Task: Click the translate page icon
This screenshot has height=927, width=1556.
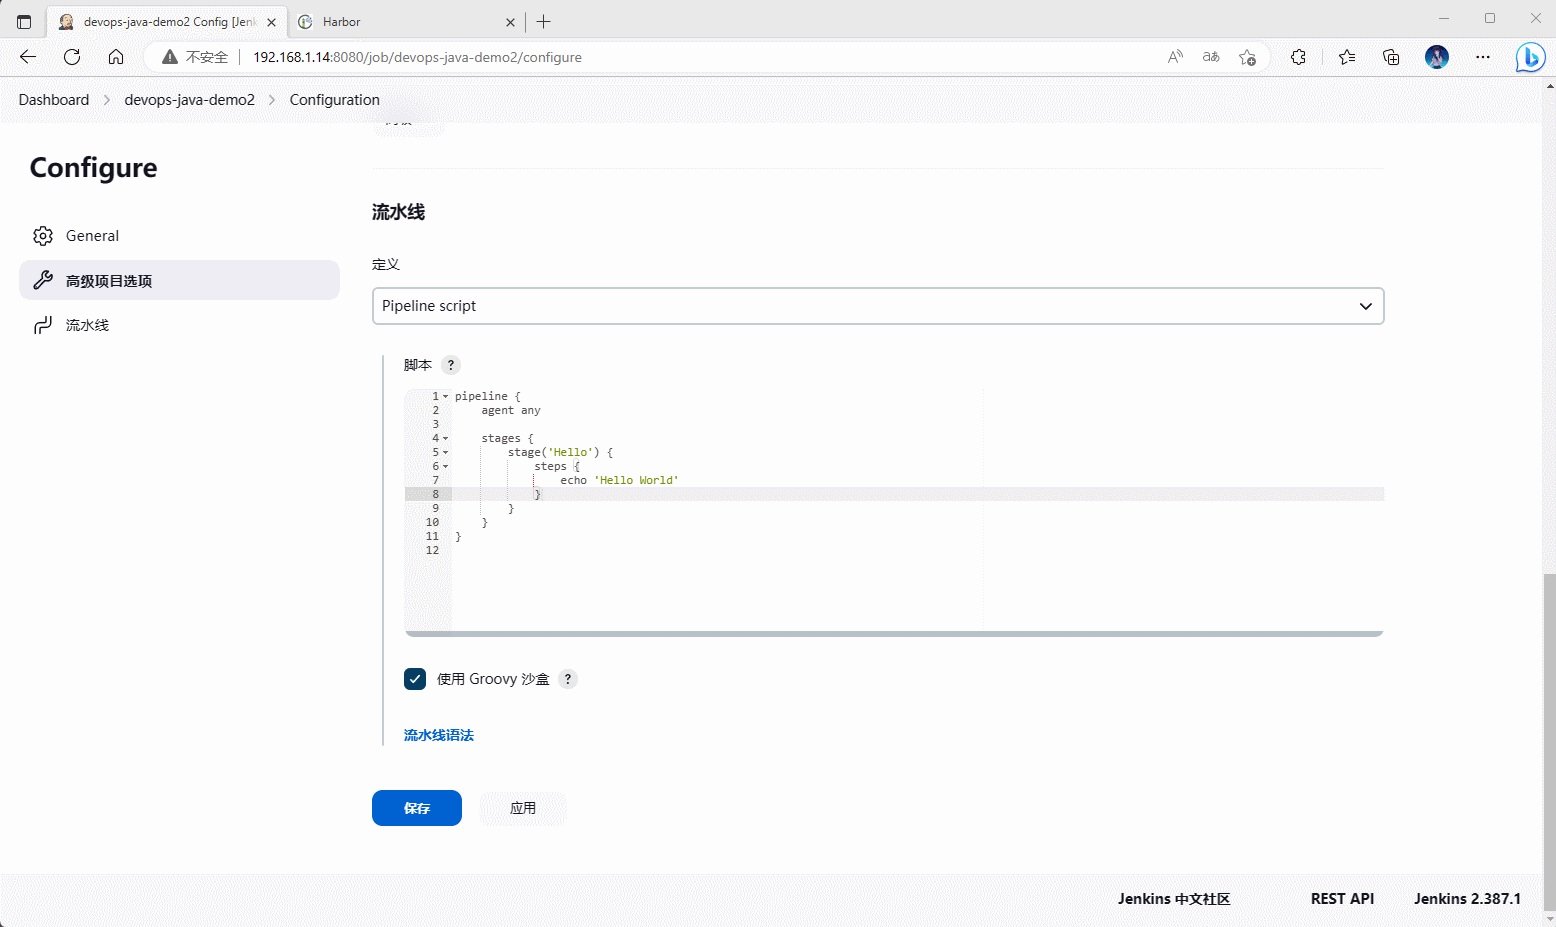Action: [x=1211, y=57]
